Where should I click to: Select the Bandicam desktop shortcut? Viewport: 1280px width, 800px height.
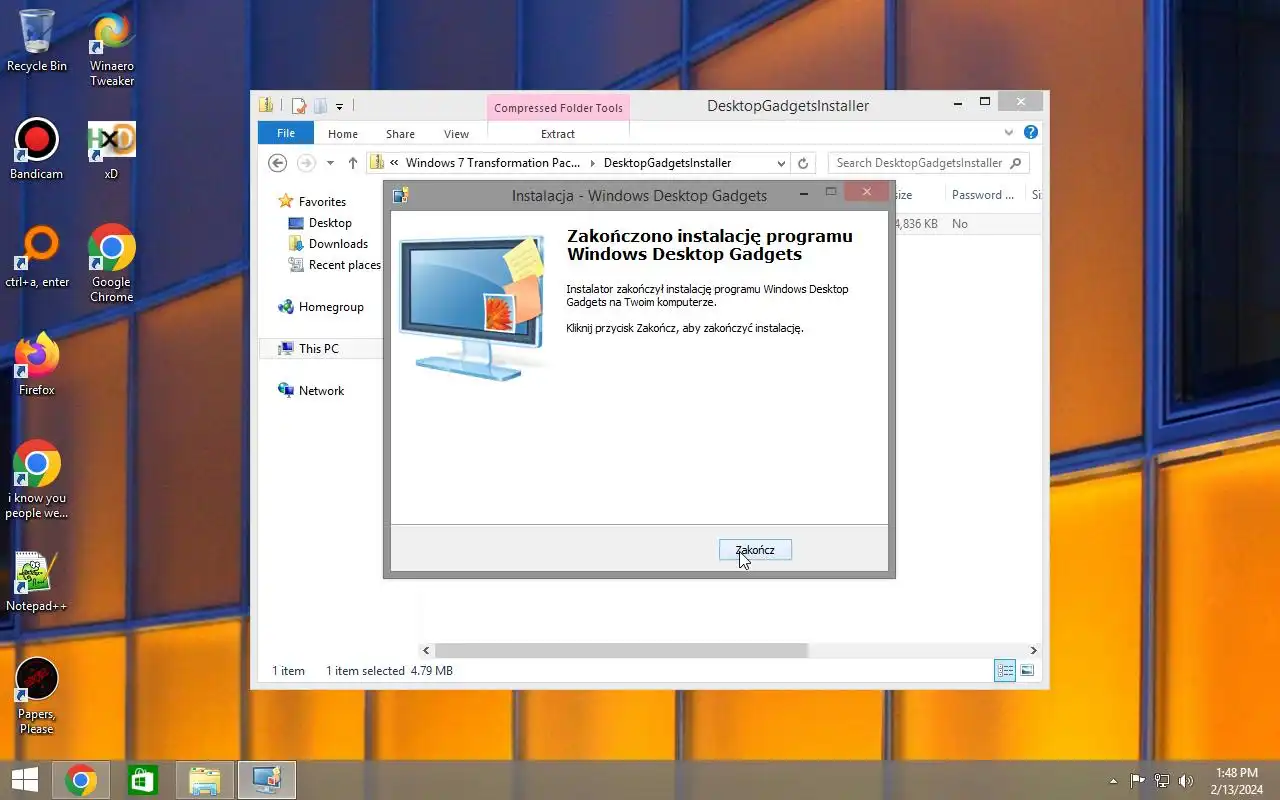point(37,150)
